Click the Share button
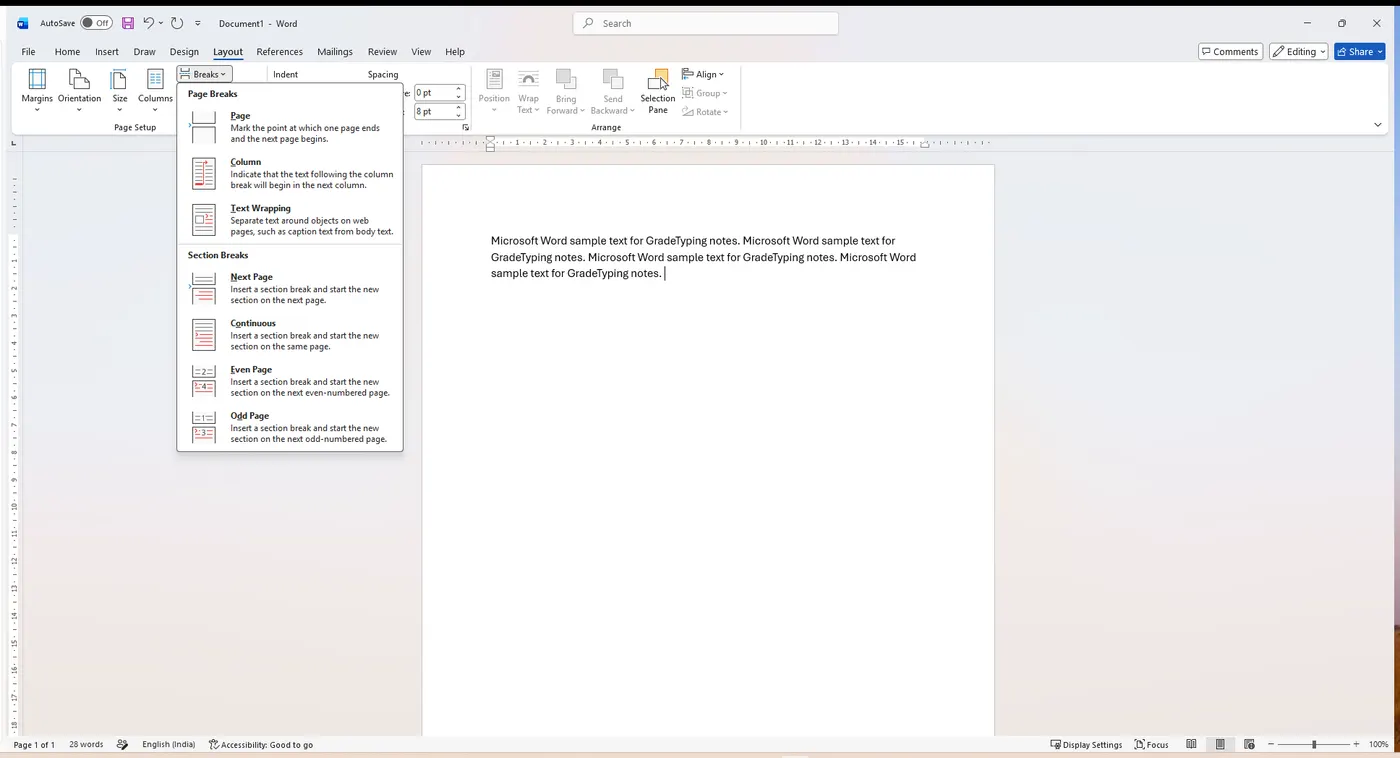 click(x=1360, y=52)
